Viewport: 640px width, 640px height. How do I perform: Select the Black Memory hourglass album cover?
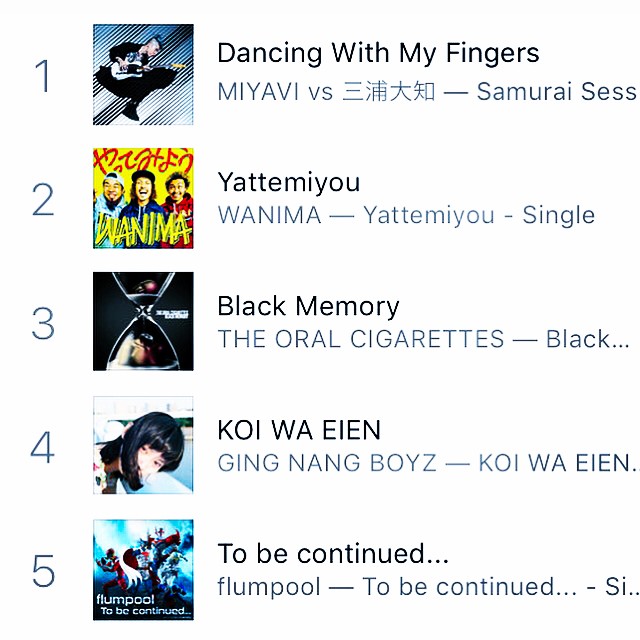pyautogui.click(x=143, y=321)
